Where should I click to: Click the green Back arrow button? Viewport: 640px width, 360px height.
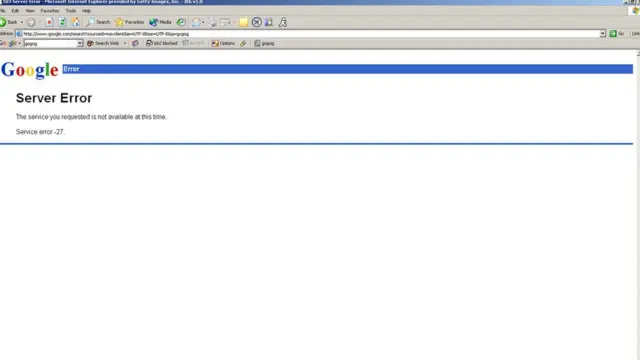click(x=8, y=22)
